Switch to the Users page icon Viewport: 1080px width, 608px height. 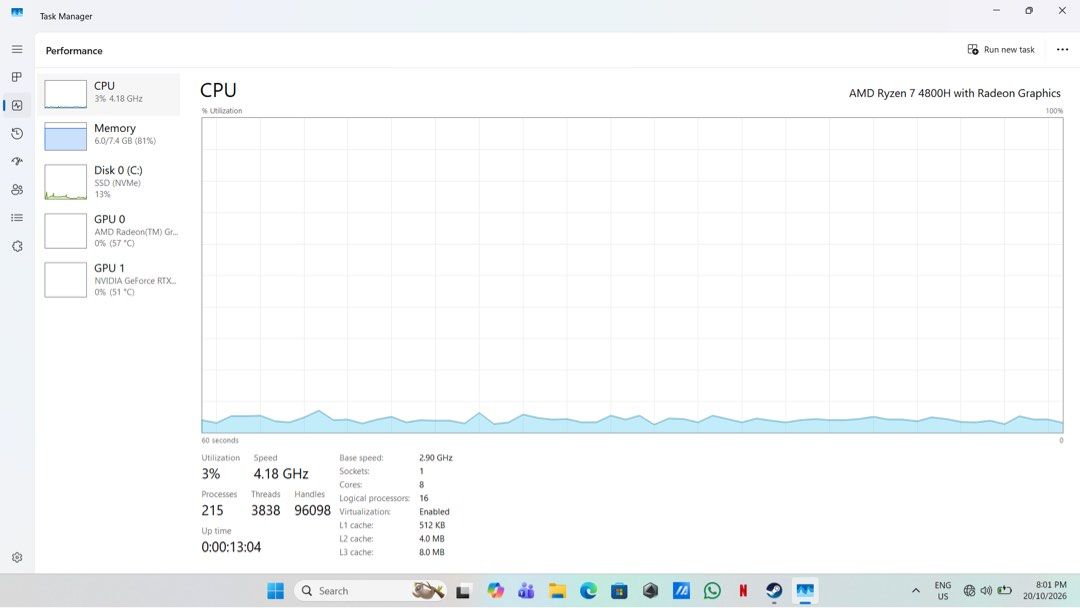(x=17, y=189)
